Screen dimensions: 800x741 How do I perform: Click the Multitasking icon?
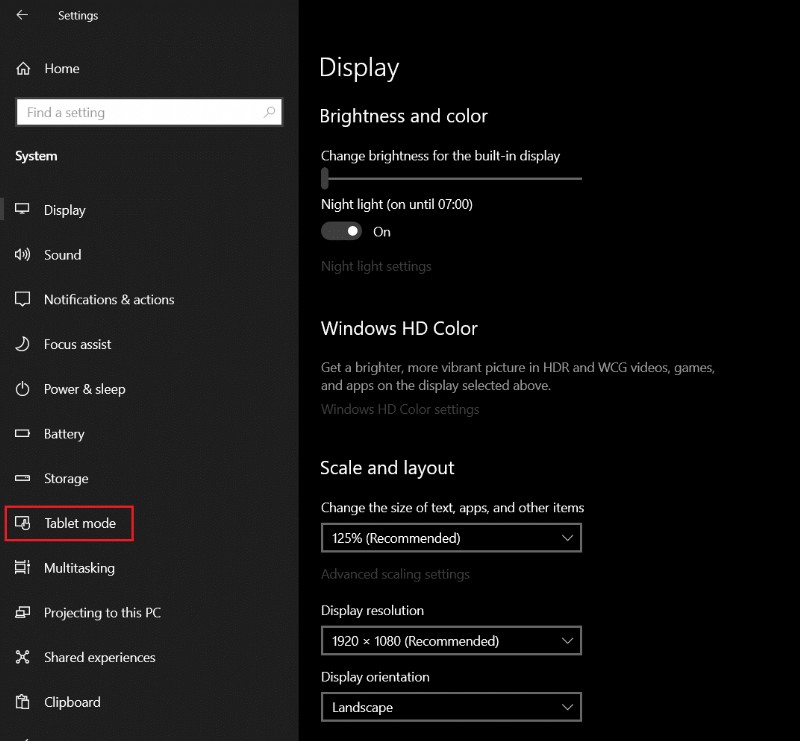coord(22,567)
